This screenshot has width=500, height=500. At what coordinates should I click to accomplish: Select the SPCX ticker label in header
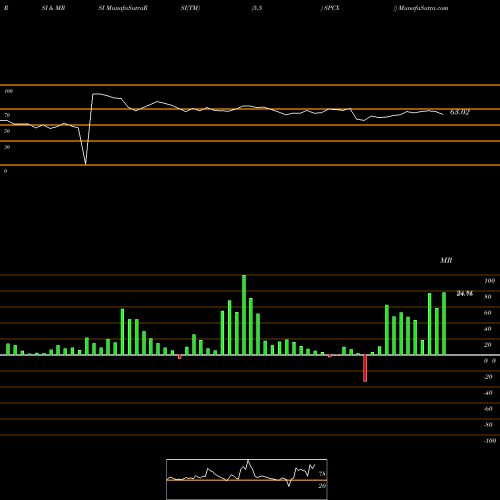point(331,8)
